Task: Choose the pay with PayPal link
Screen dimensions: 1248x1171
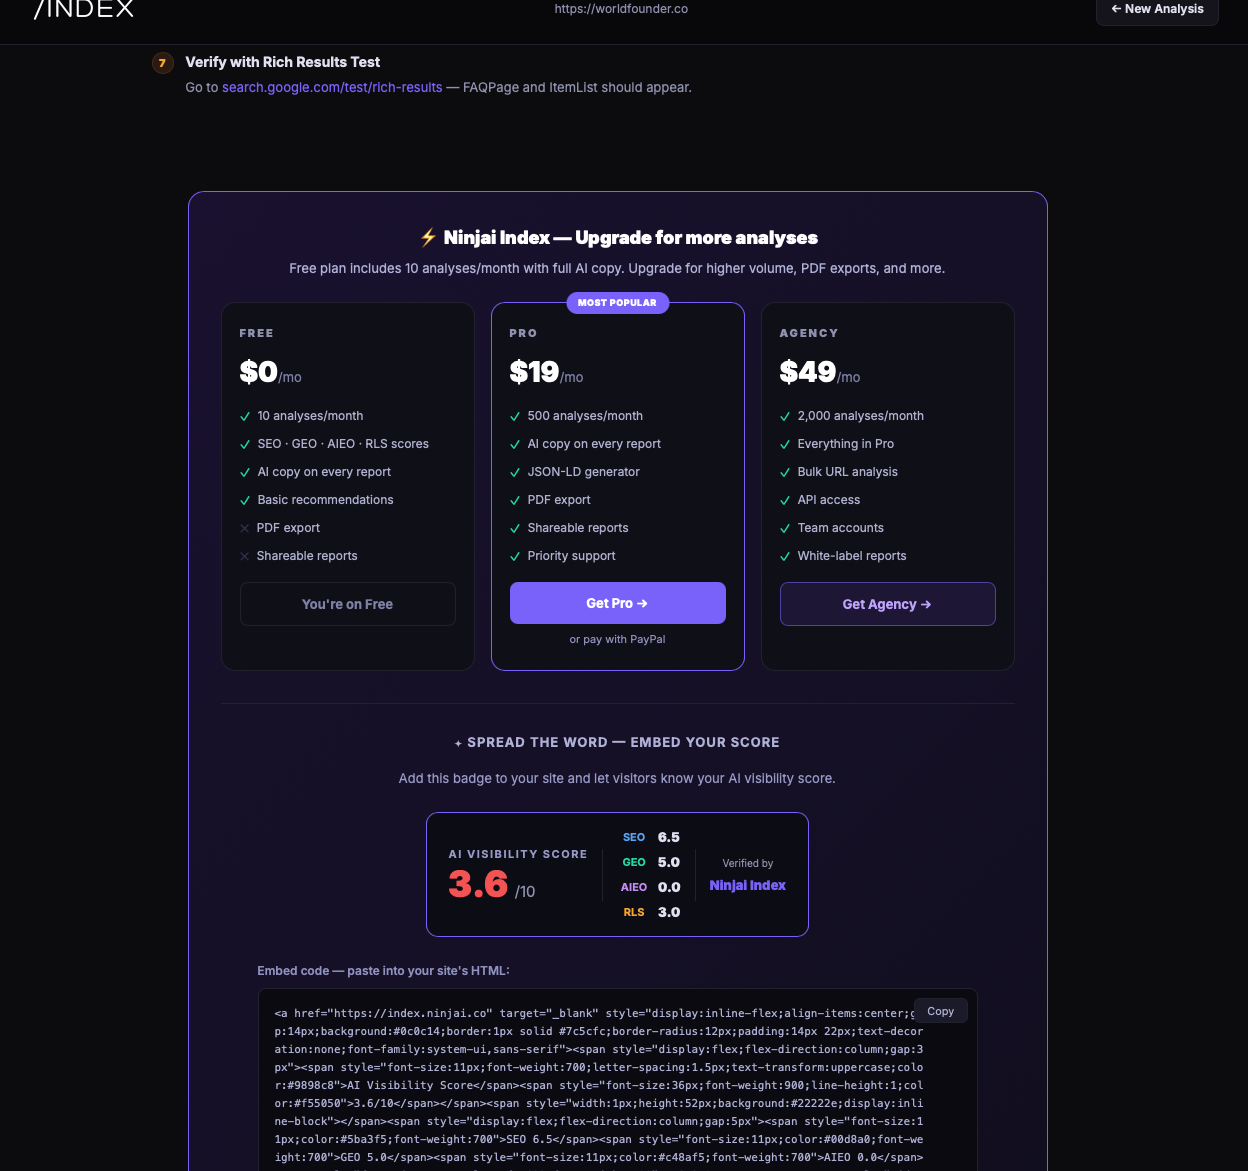Action: 617,639
